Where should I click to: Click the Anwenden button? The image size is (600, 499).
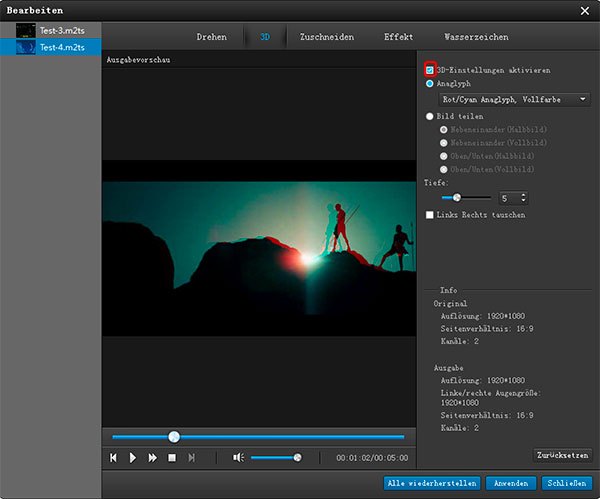[x=511, y=483]
